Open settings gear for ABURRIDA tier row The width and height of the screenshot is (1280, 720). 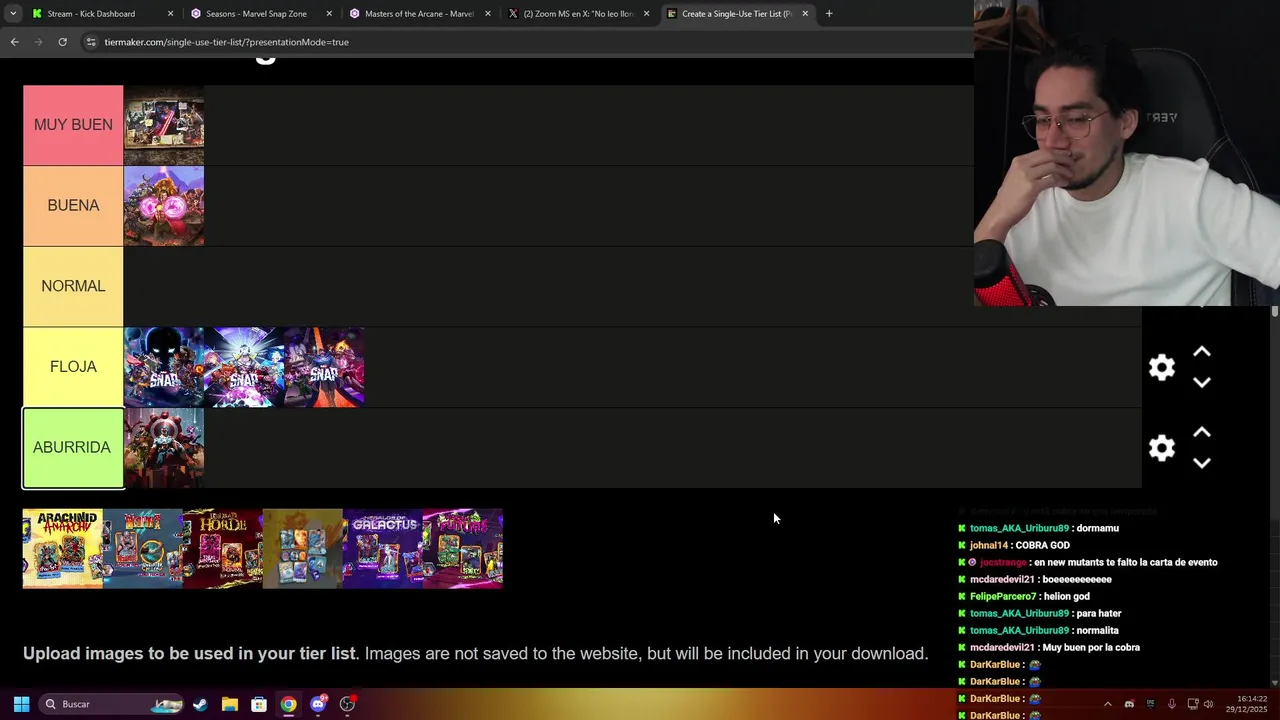pyautogui.click(x=1161, y=448)
